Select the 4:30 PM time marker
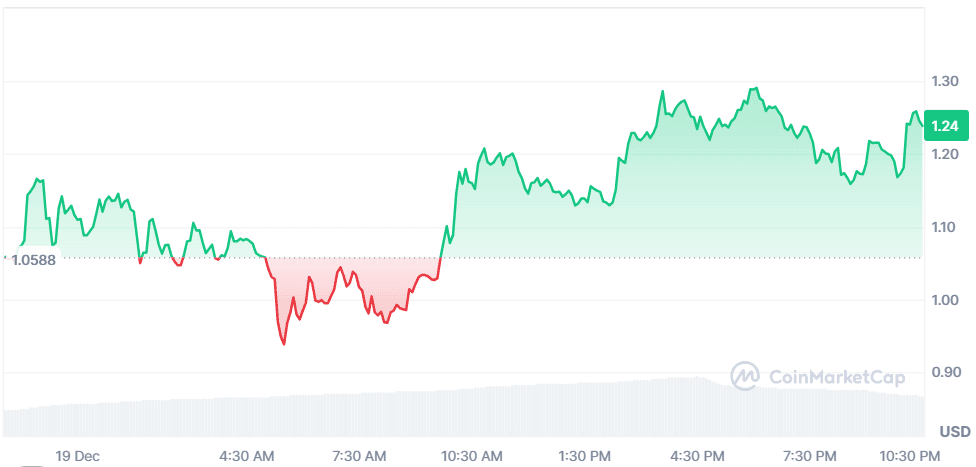976x467 pixels. [x=698, y=456]
